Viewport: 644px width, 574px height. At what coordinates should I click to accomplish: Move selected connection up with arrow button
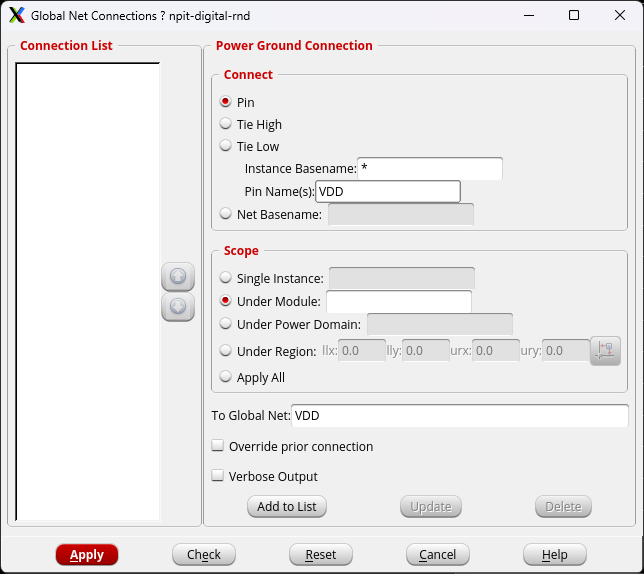[x=178, y=276]
